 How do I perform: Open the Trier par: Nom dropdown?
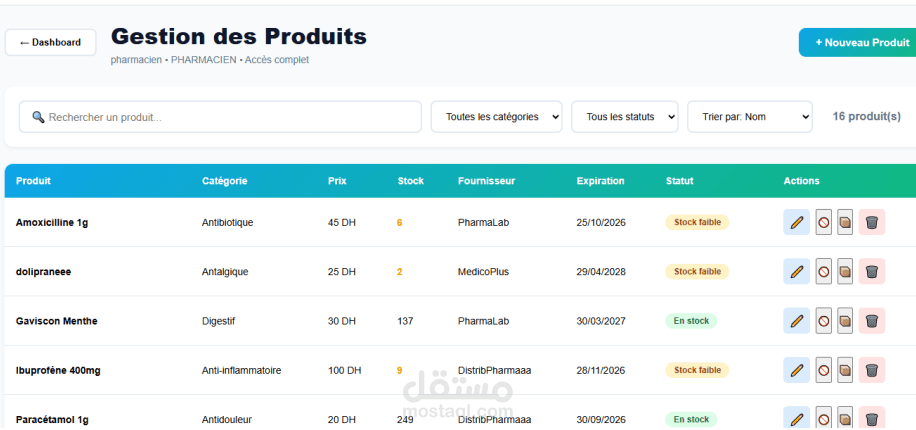pos(750,117)
